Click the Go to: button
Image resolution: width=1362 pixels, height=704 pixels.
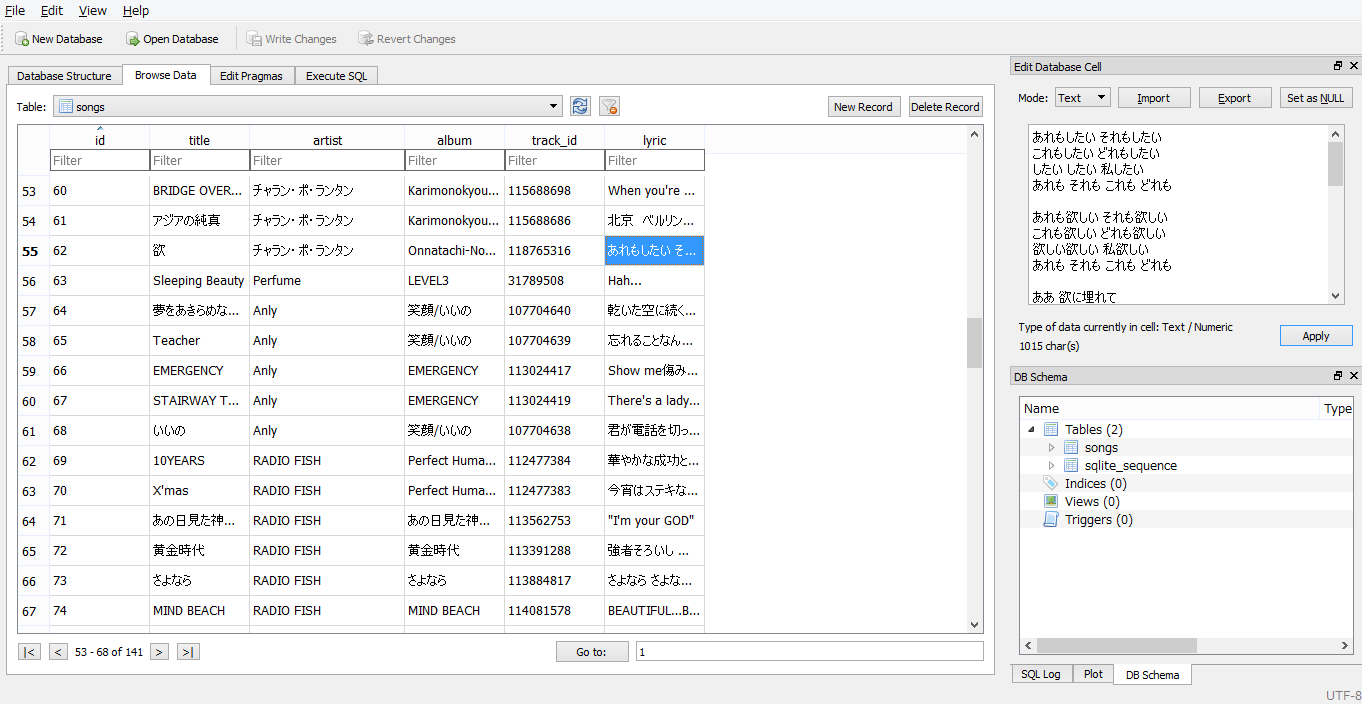click(x=592, y=652)
